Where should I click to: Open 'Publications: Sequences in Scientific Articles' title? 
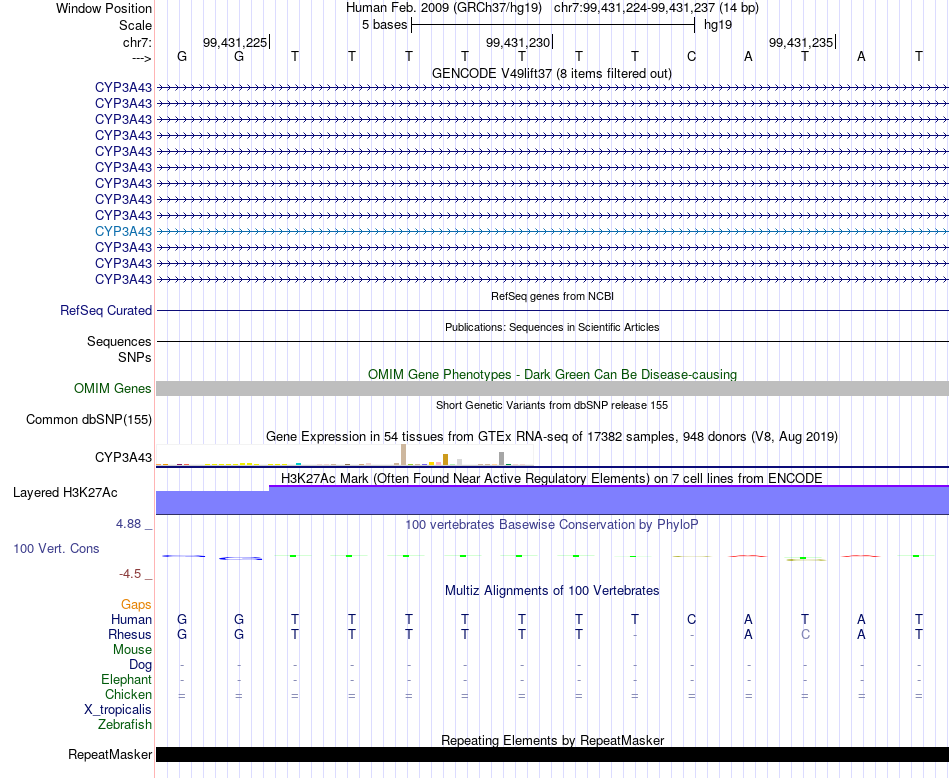tap(552, 327)
